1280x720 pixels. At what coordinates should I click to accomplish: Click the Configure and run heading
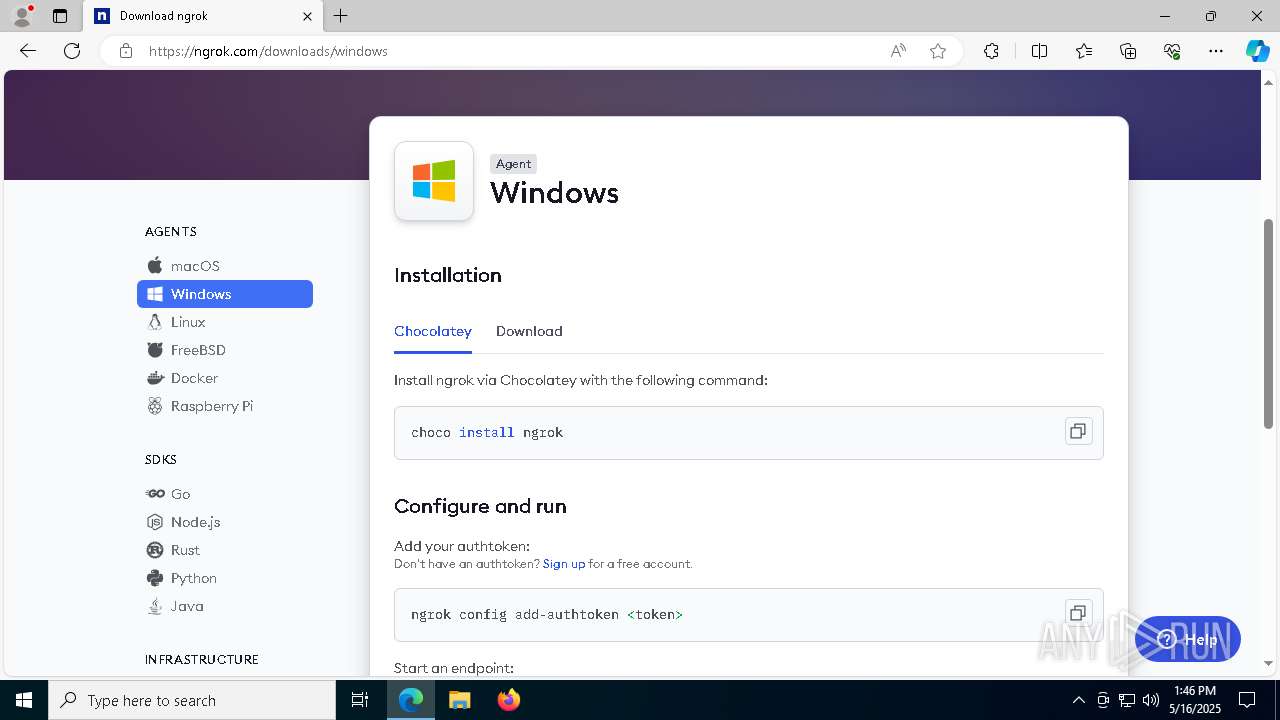click(x=480, y=506)
